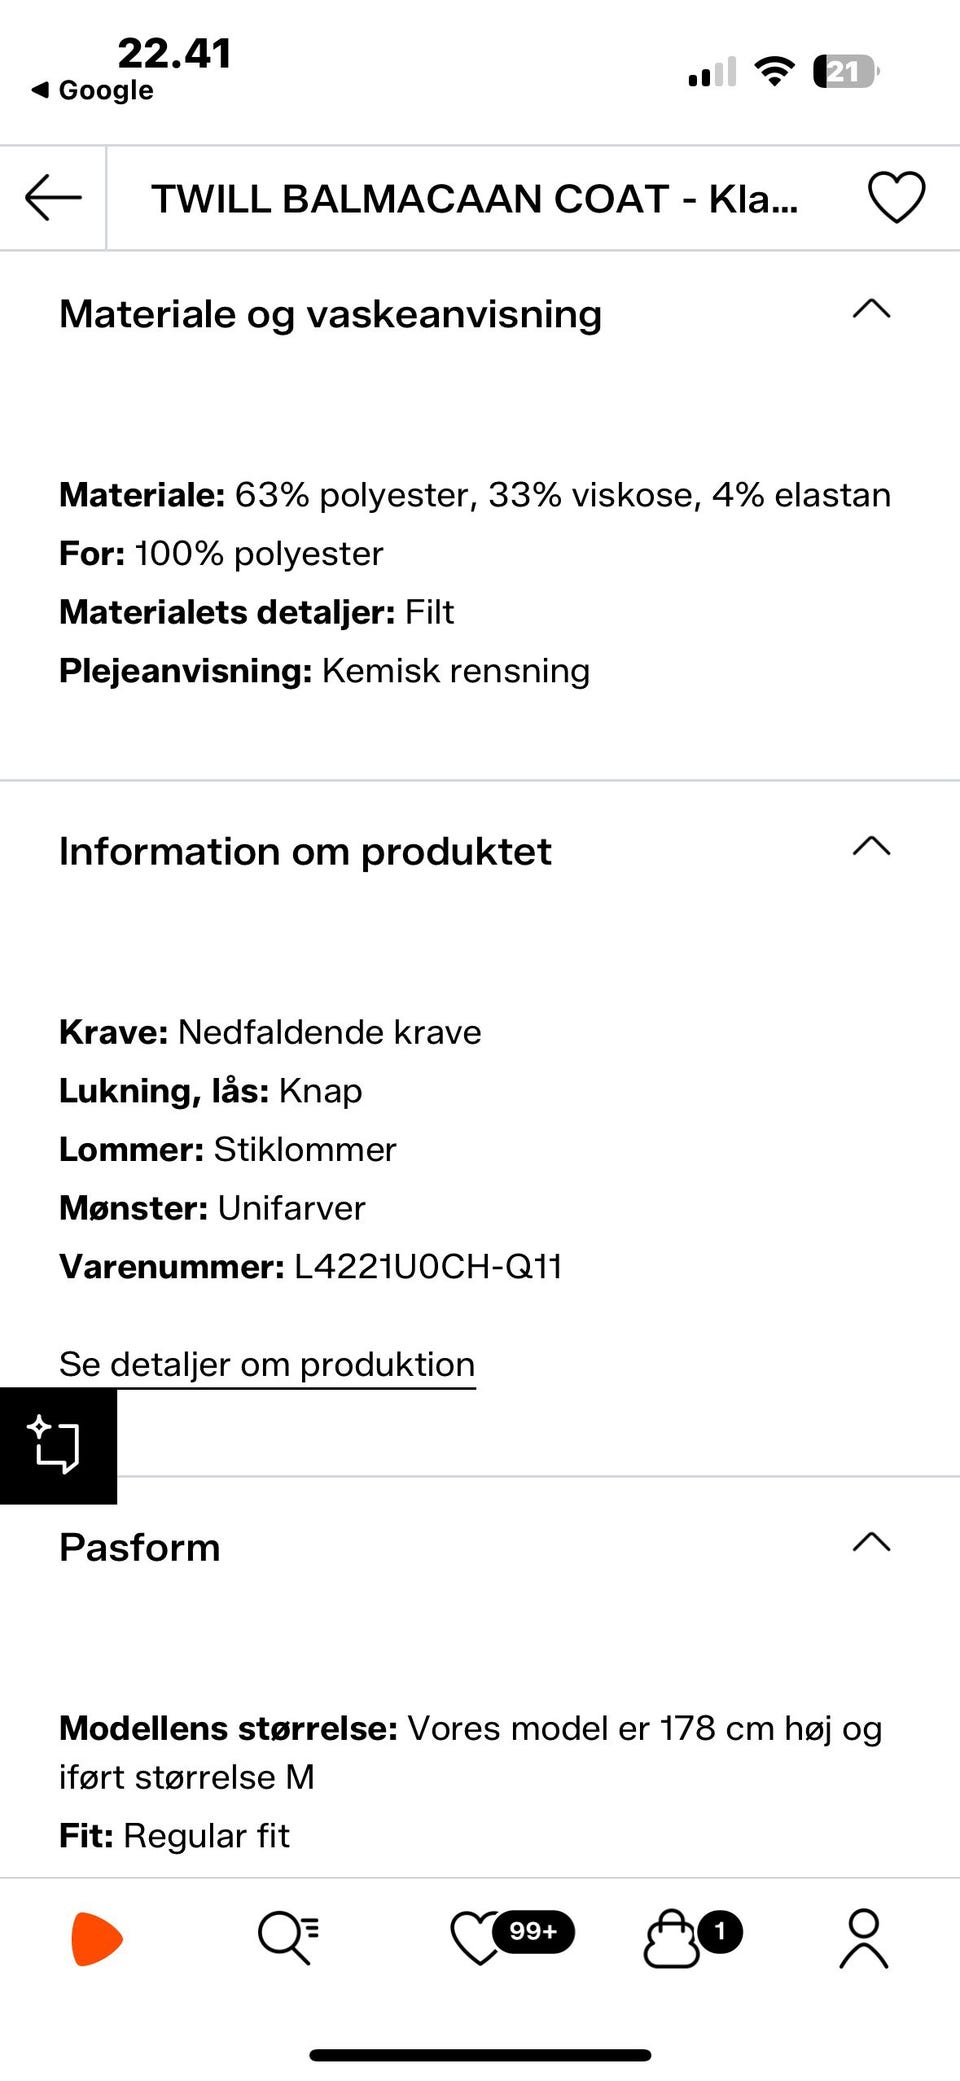The height and width of the screenshot is (2081, 960).
Task: Tap the black floating assistant icon
Action: (57, 1445)
